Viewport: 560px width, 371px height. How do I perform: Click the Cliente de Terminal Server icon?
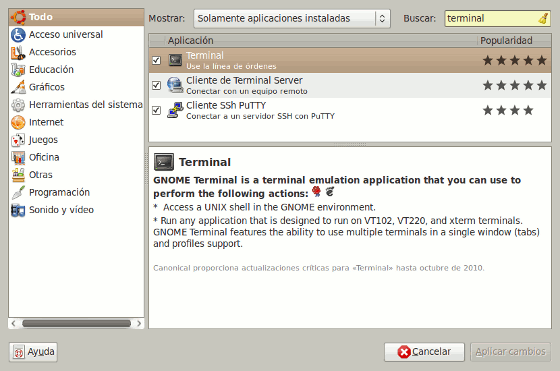pyautogui.click(x=175, y=85)
